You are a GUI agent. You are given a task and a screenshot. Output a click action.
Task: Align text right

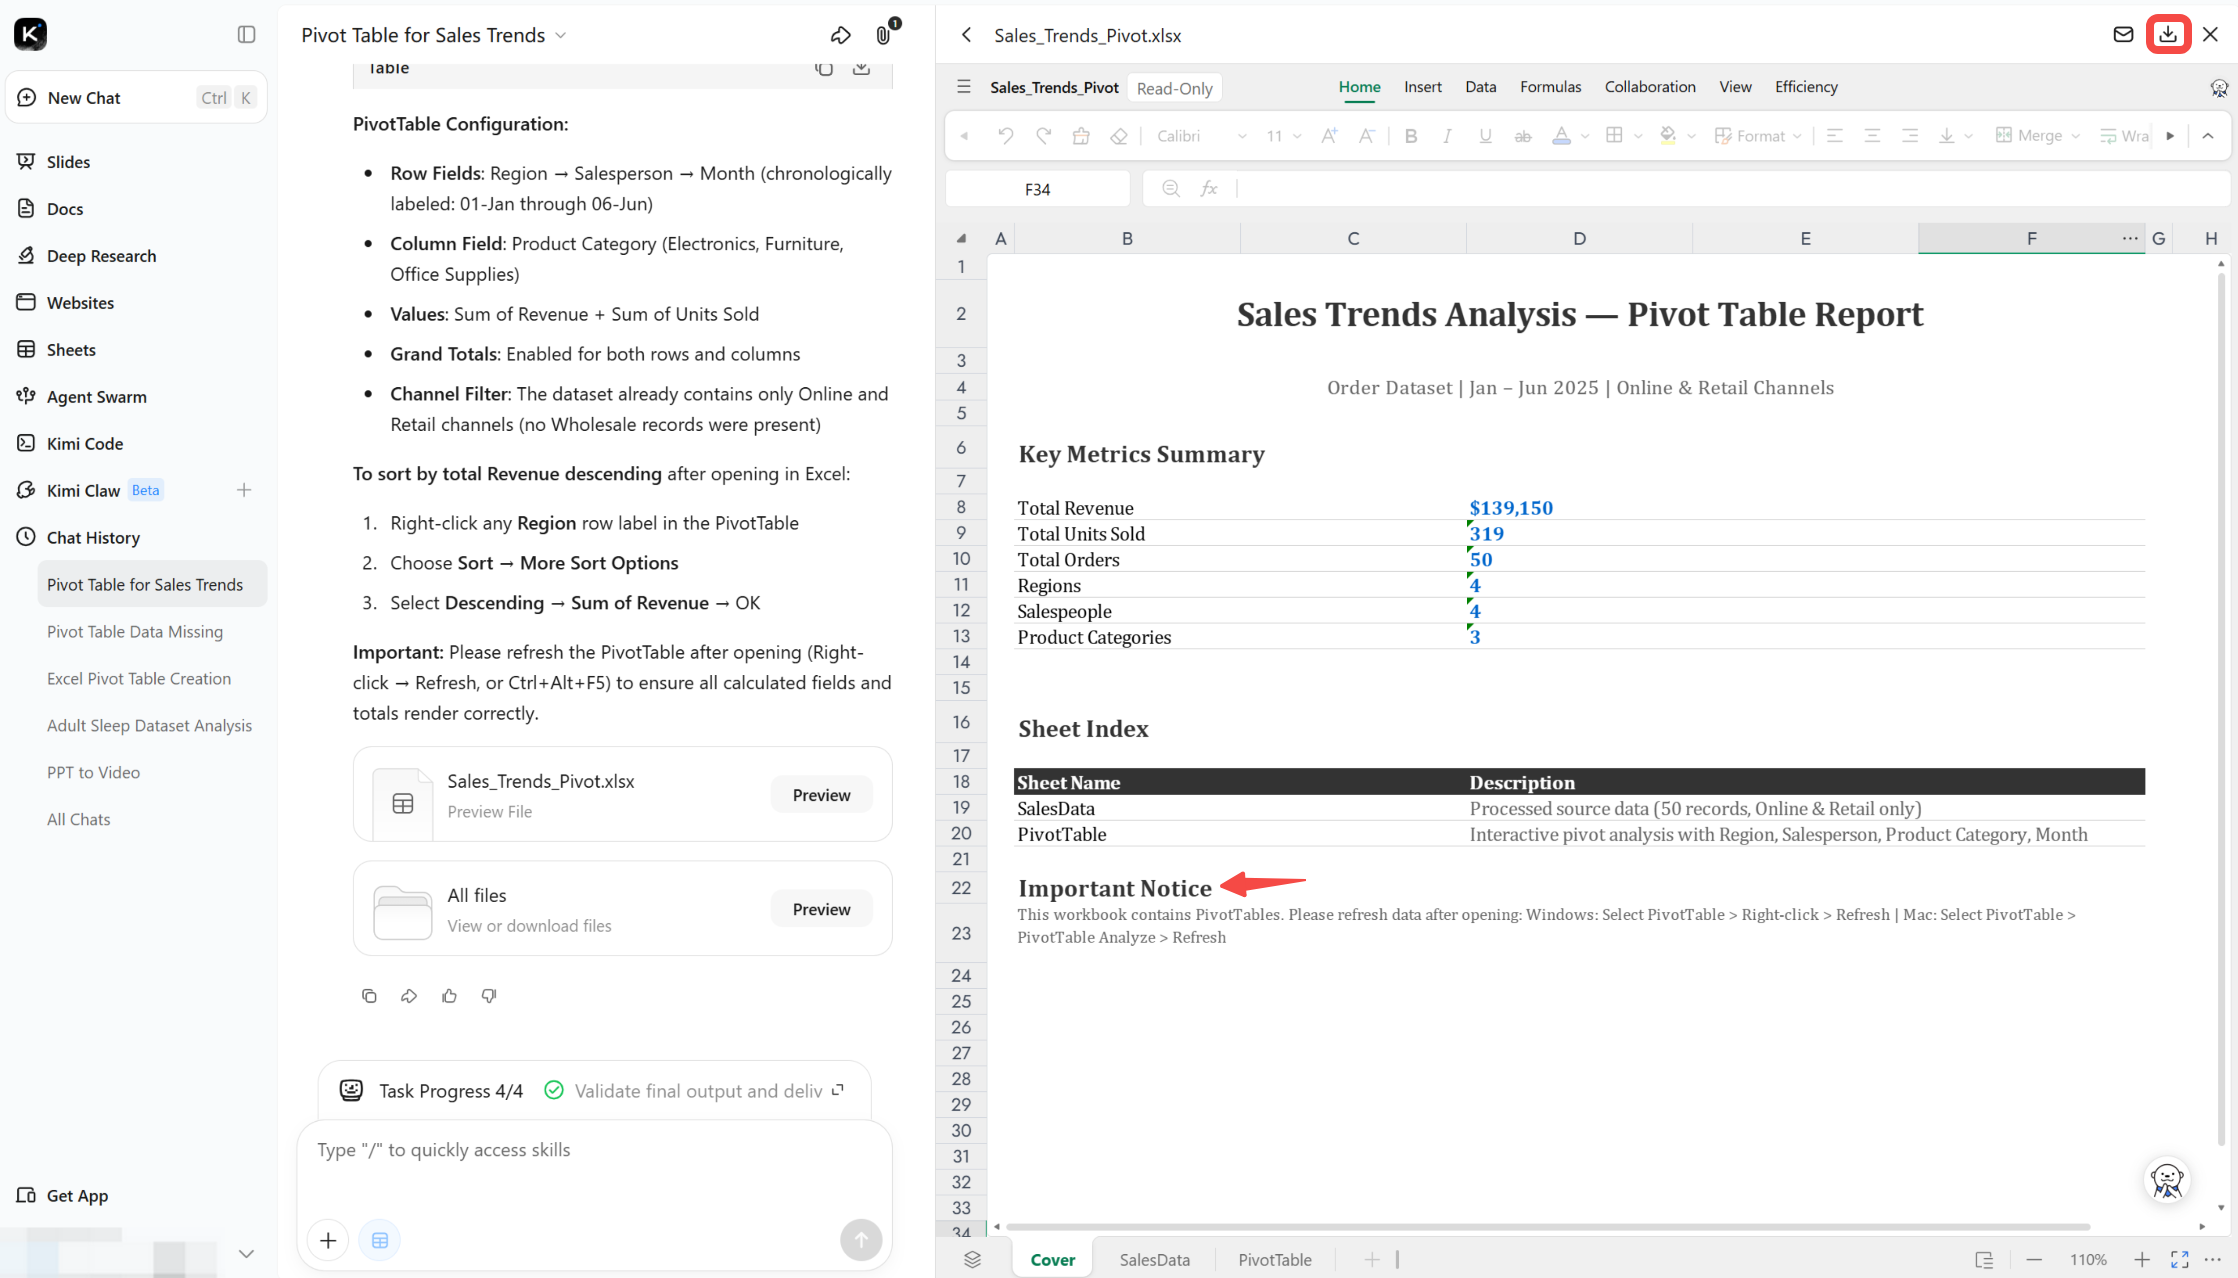[1910, 136]
